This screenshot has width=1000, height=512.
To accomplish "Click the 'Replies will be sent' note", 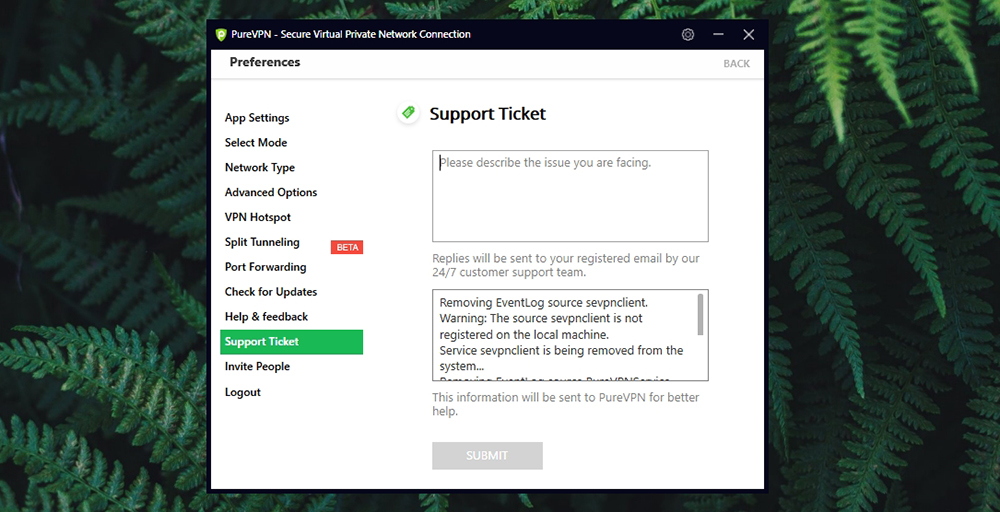I will click(566, 265).
